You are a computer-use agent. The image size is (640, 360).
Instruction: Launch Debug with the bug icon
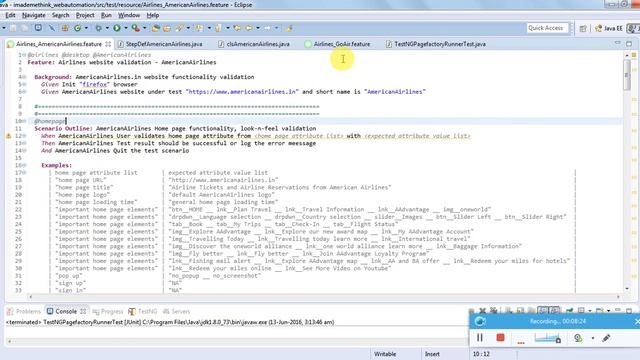98,28
